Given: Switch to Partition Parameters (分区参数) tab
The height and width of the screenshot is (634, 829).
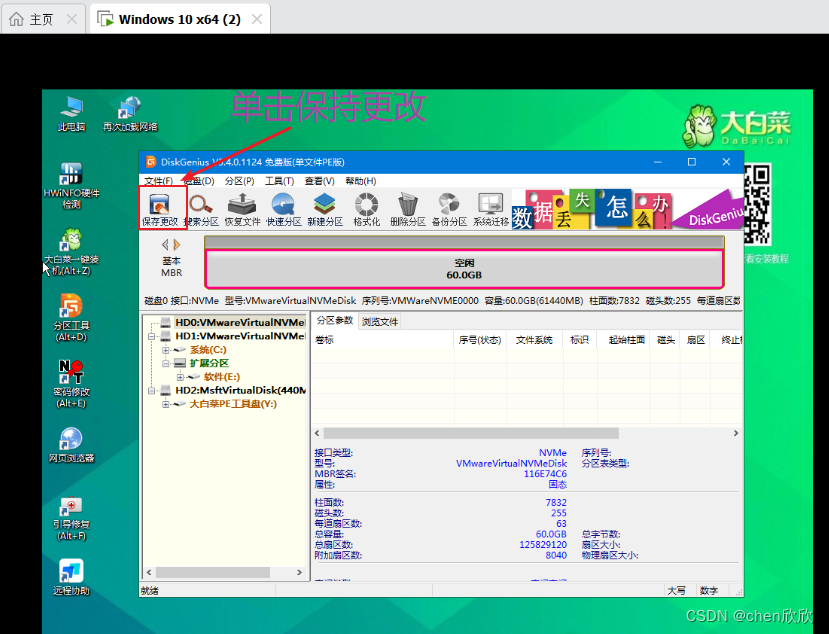Looking at the screenshot, I should coord(335,321).
